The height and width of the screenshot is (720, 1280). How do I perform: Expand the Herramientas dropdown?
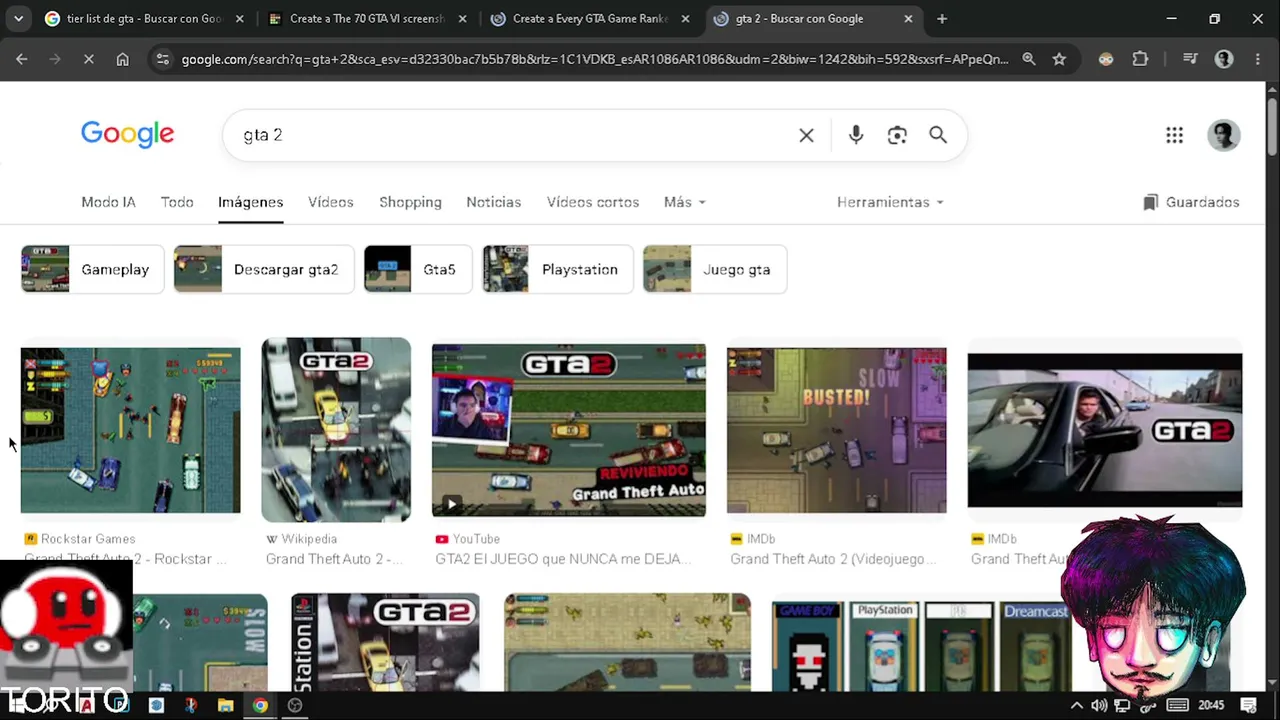pyautogui.click(x=890, y=202)
